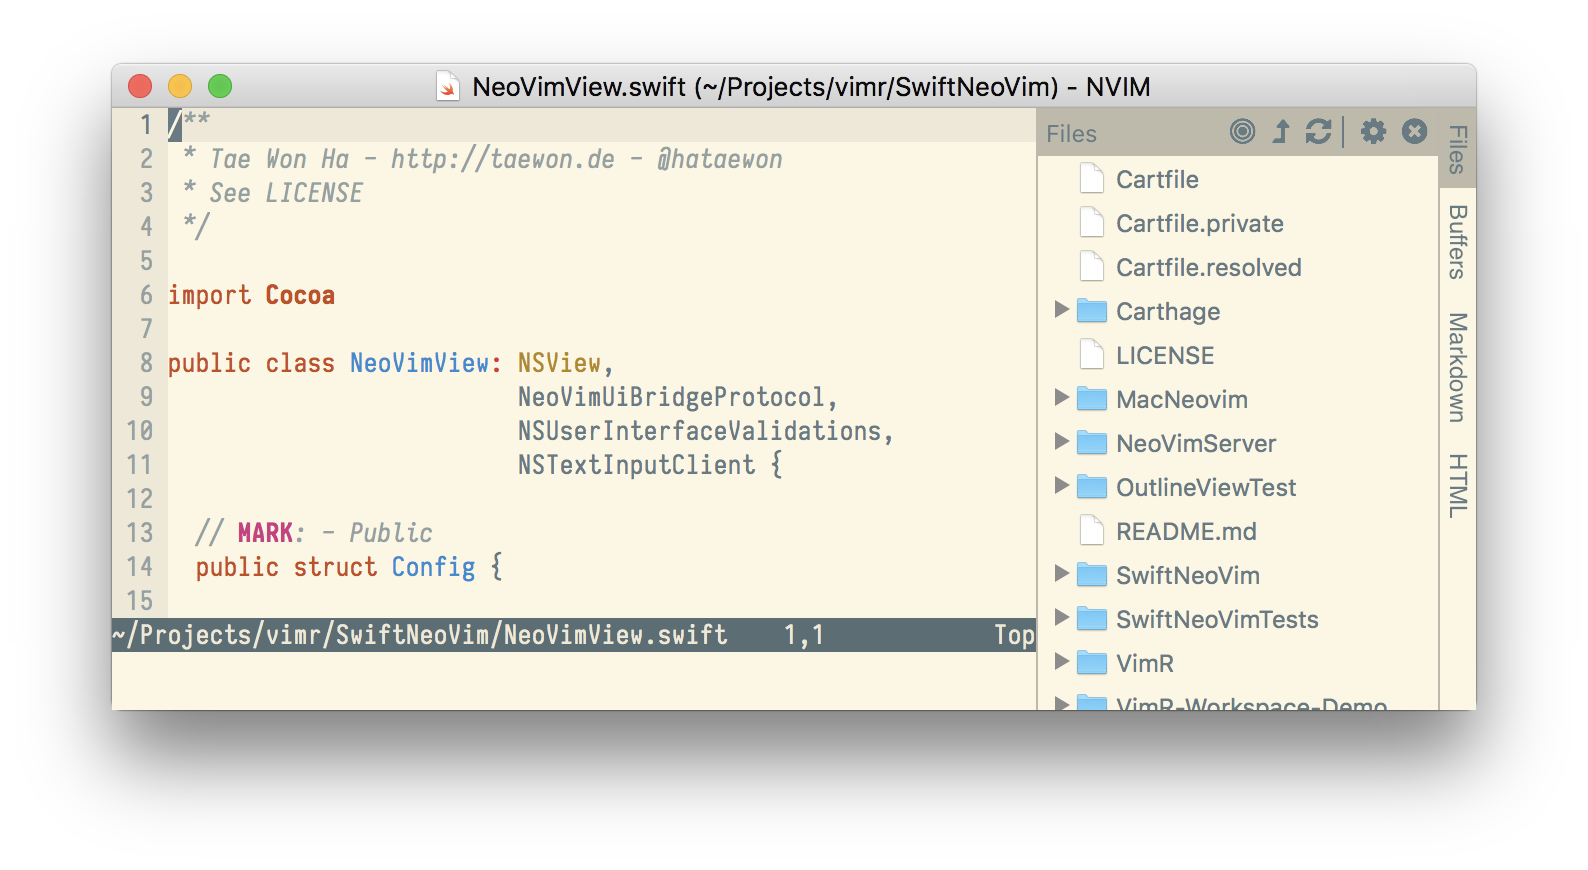This screenshot has width=1588, height=870.
Task: Click the 'import' keyword on line 6
Action: 210,296
